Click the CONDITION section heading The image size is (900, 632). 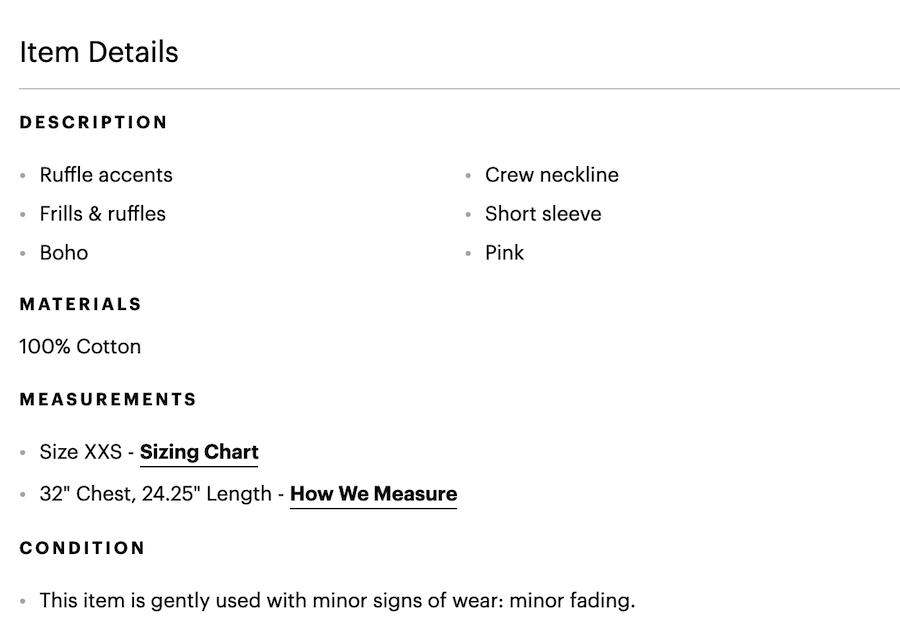coord(82,548)
